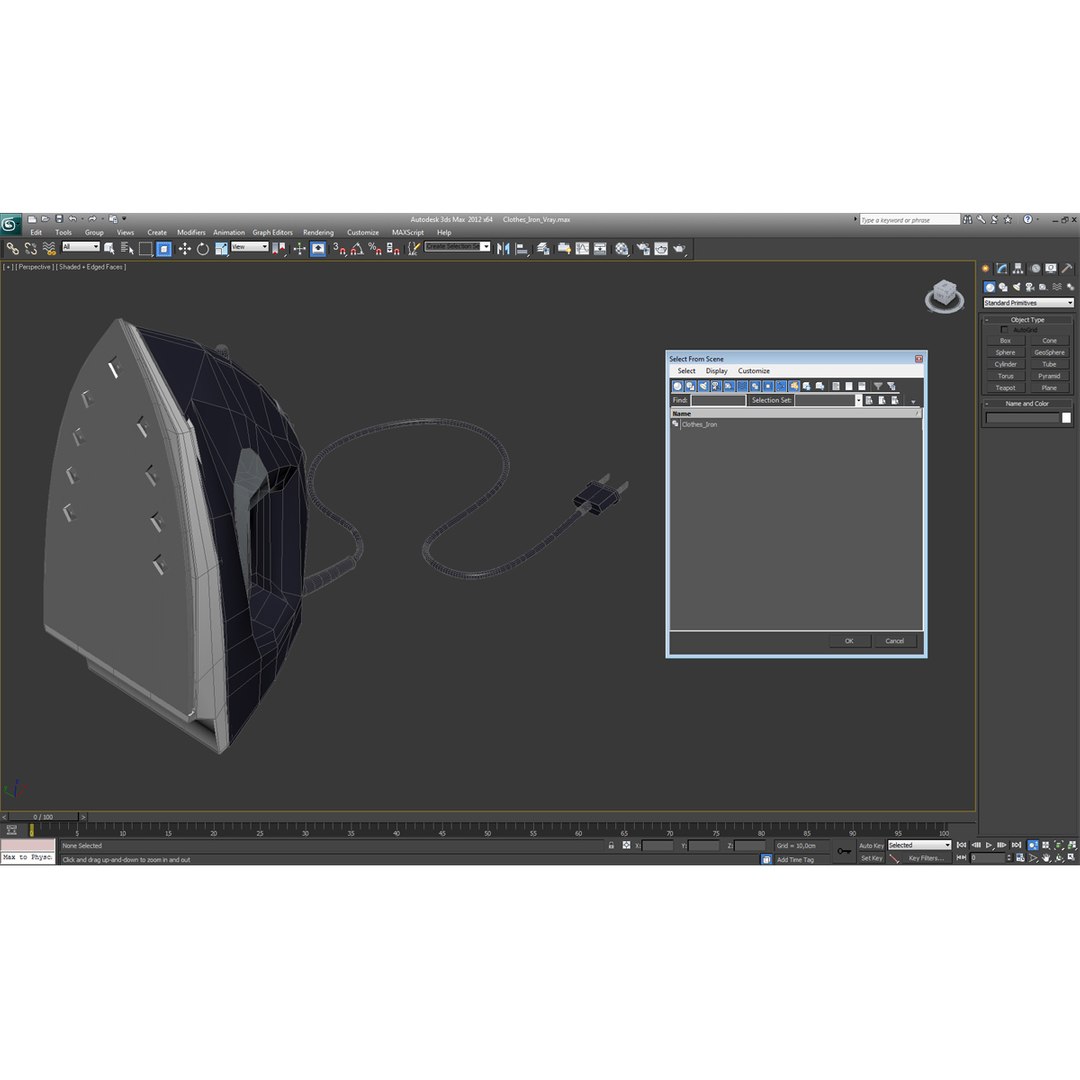Open the Material Editor

tap(622, 249)
